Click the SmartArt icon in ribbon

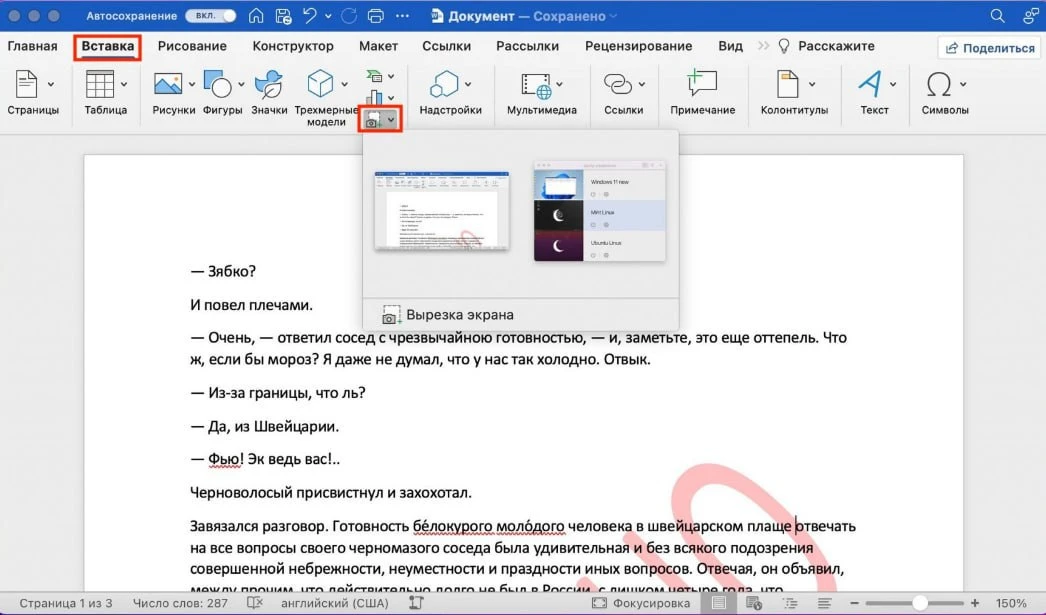click(x=374, y=76)
